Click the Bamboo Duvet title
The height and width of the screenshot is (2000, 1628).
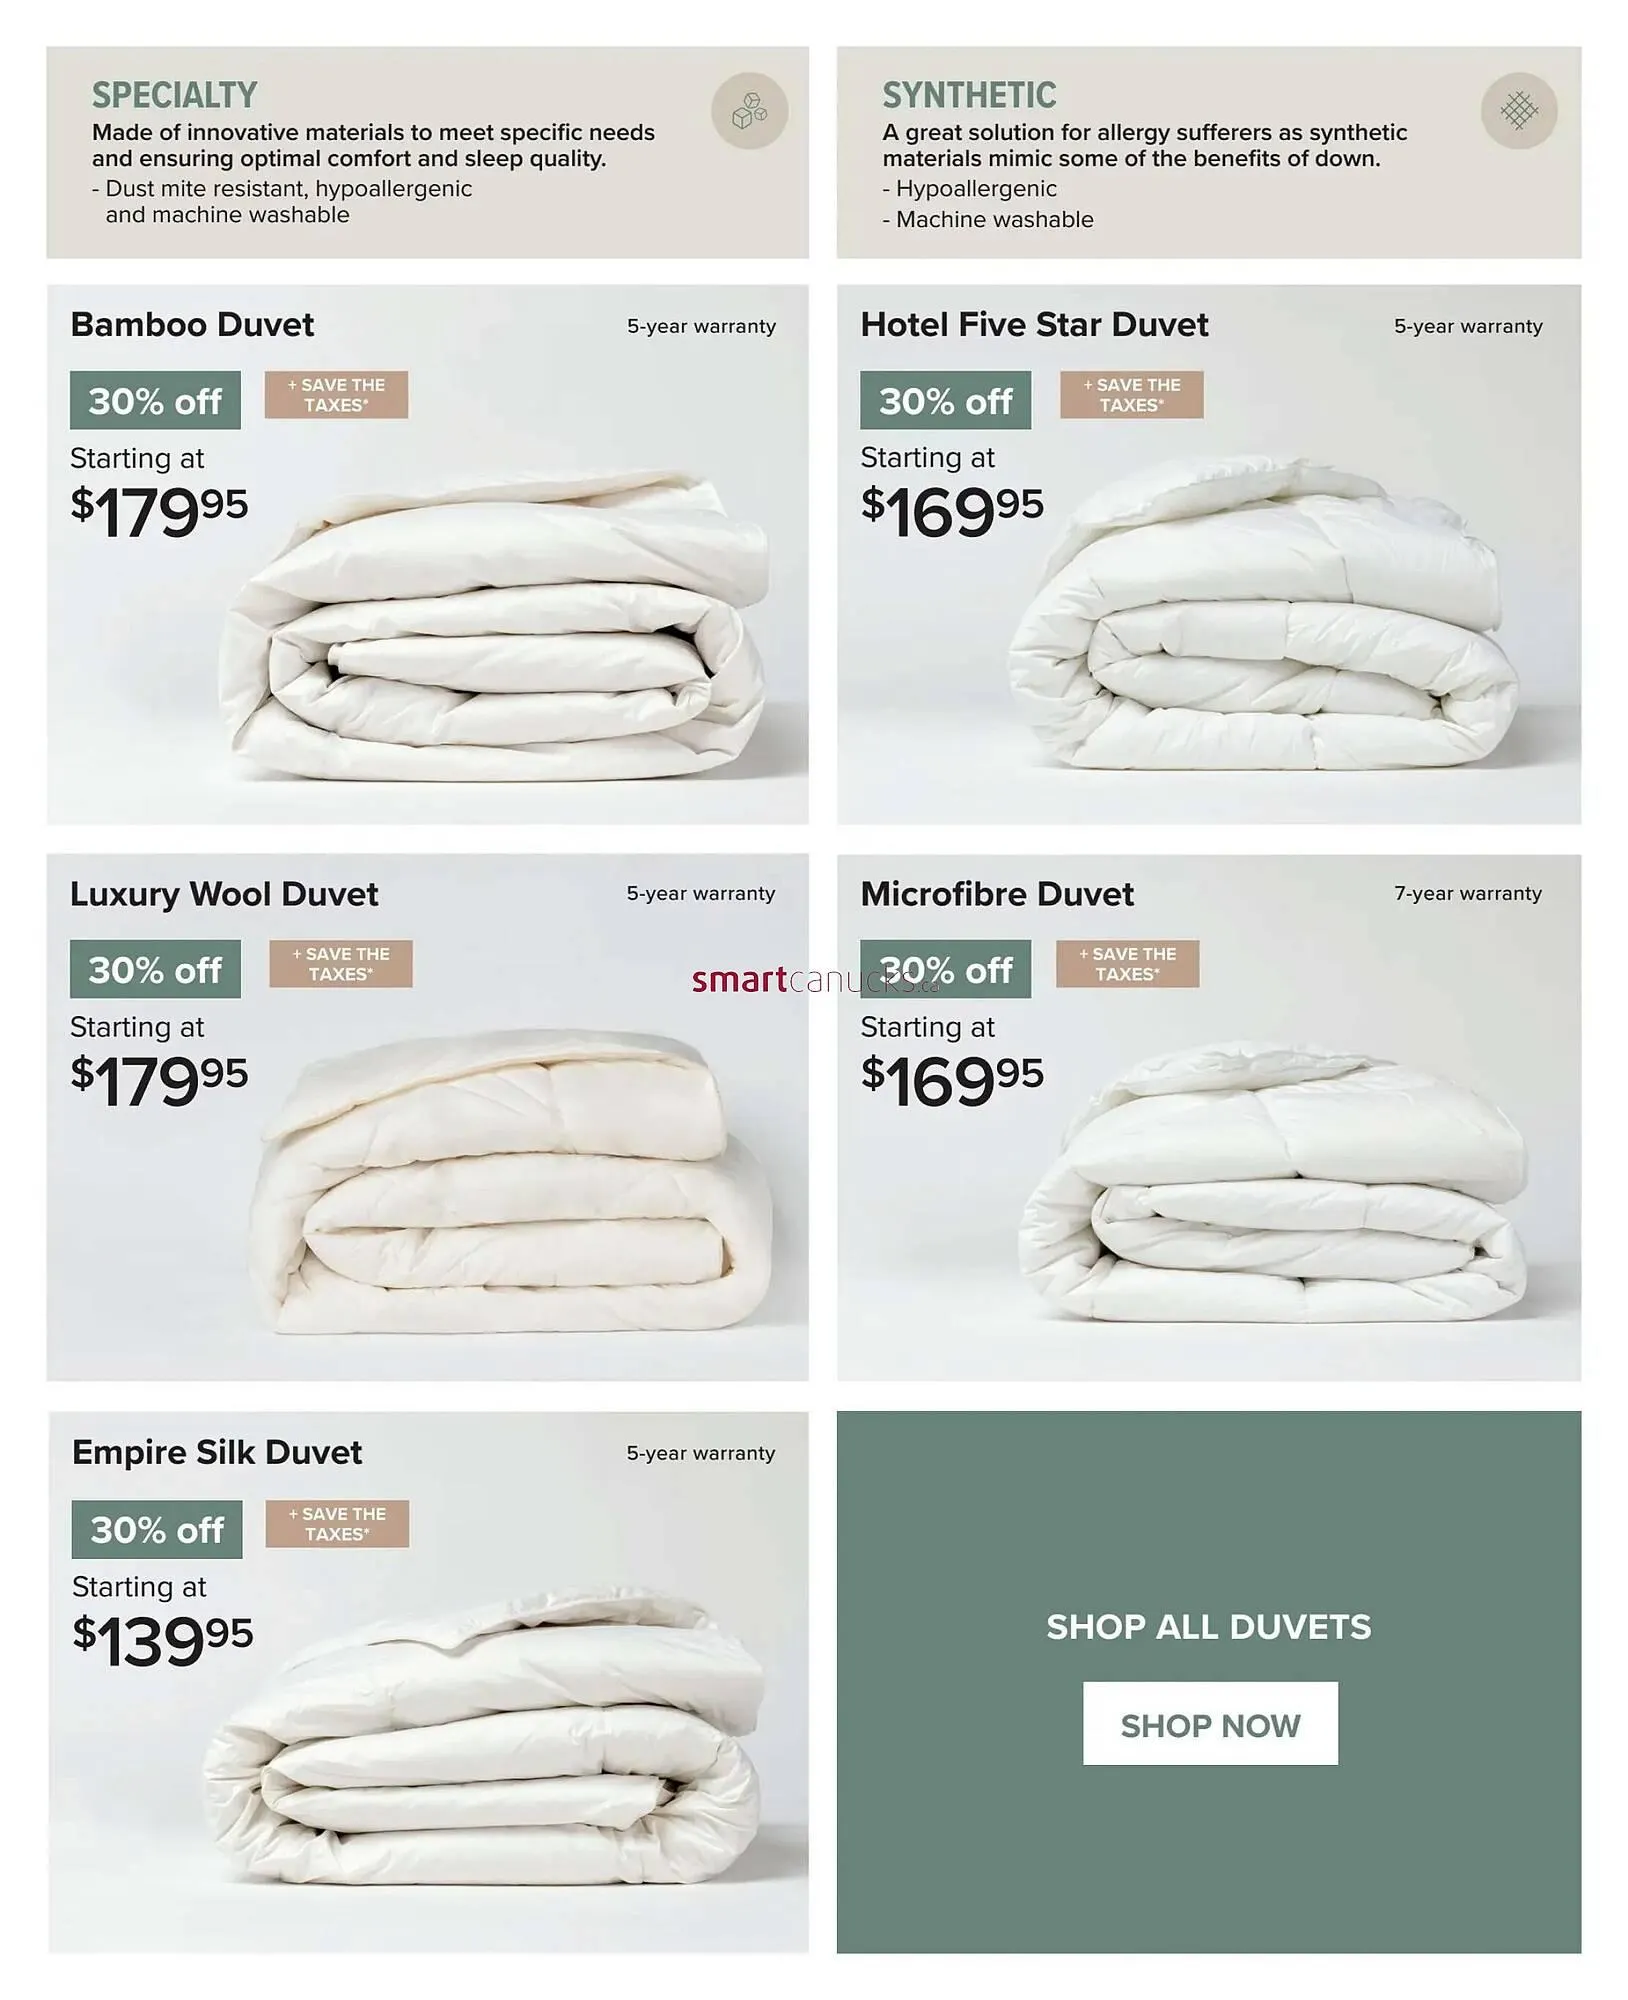pyautogui.click(x=192, y=325)
